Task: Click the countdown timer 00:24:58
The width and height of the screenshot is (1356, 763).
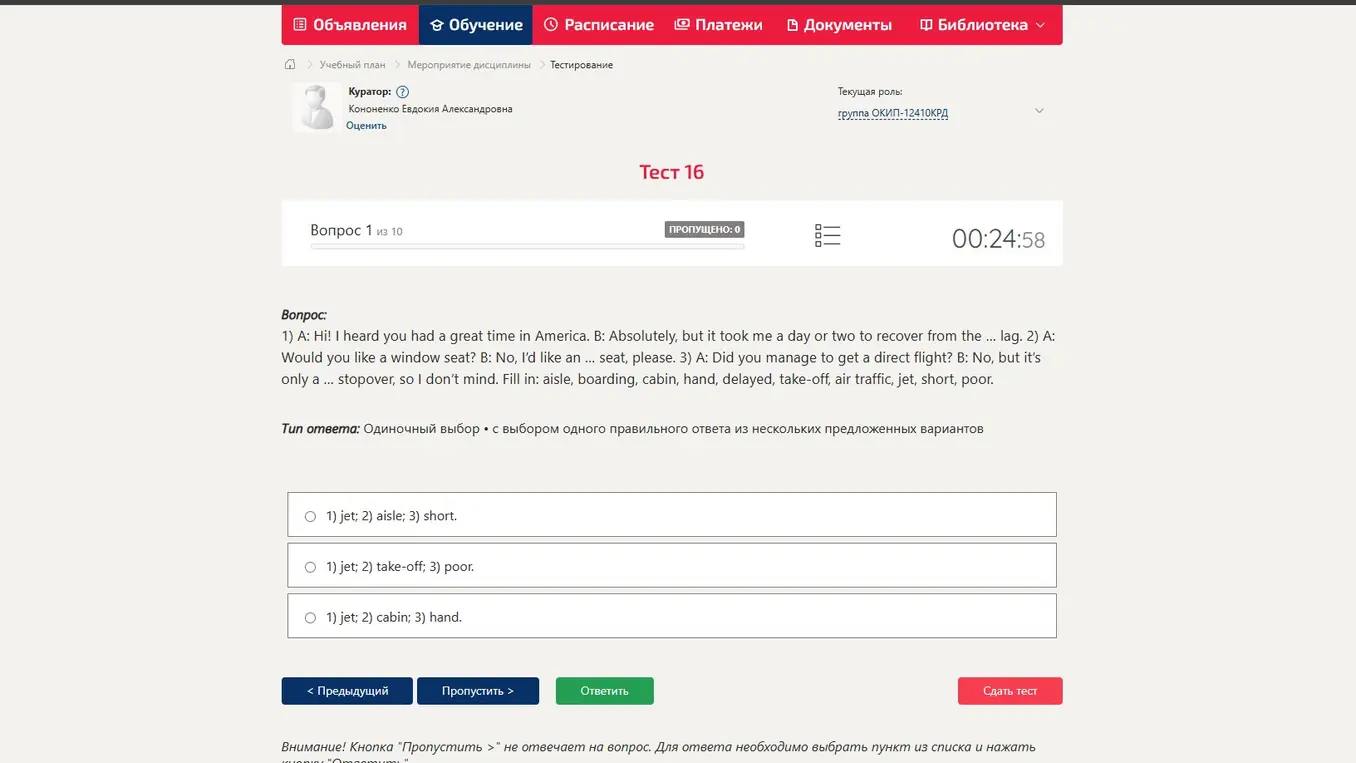Action: 998,239
